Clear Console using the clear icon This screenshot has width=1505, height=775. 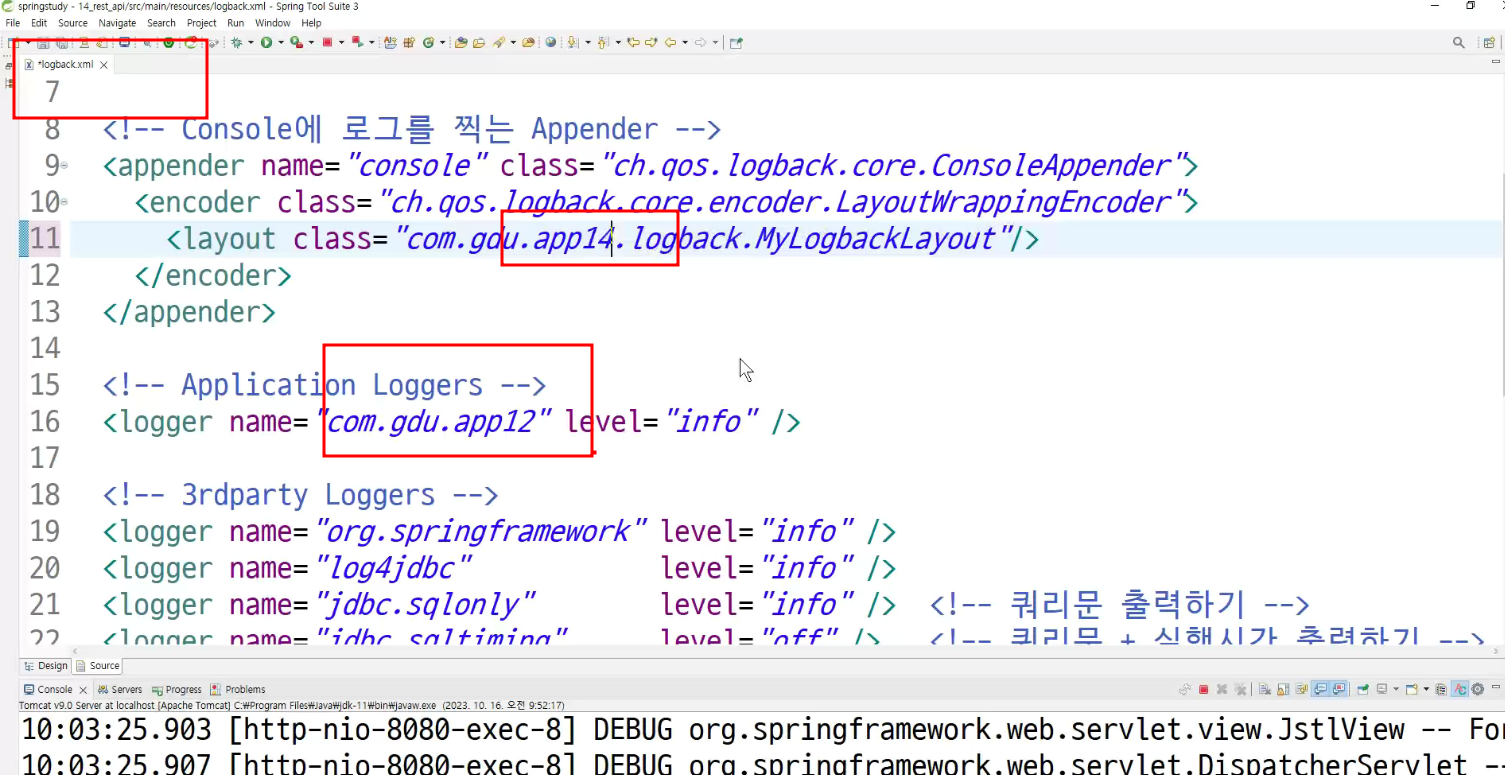[x=1265, y=689]
